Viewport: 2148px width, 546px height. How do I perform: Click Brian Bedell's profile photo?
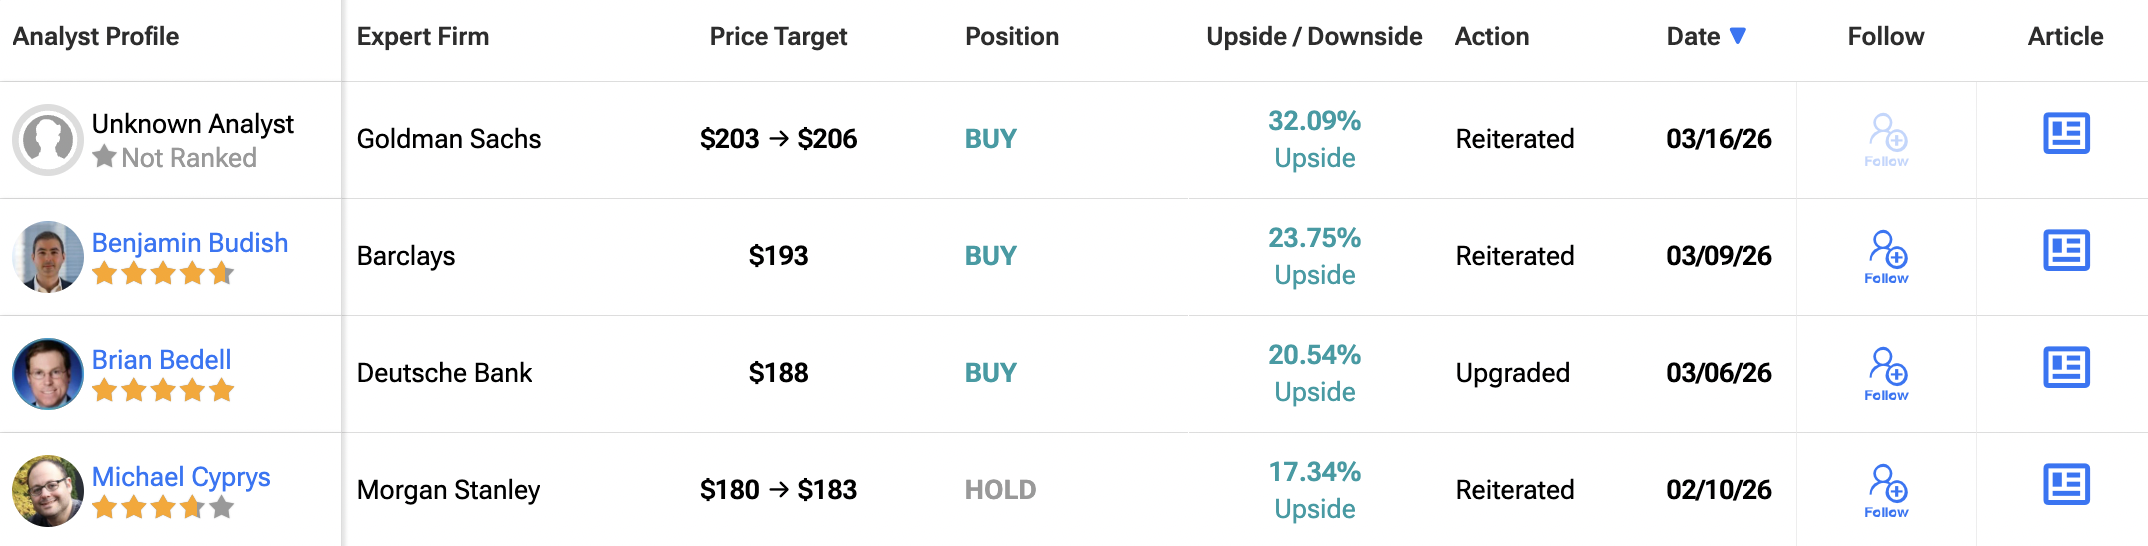tap(48, 374)
